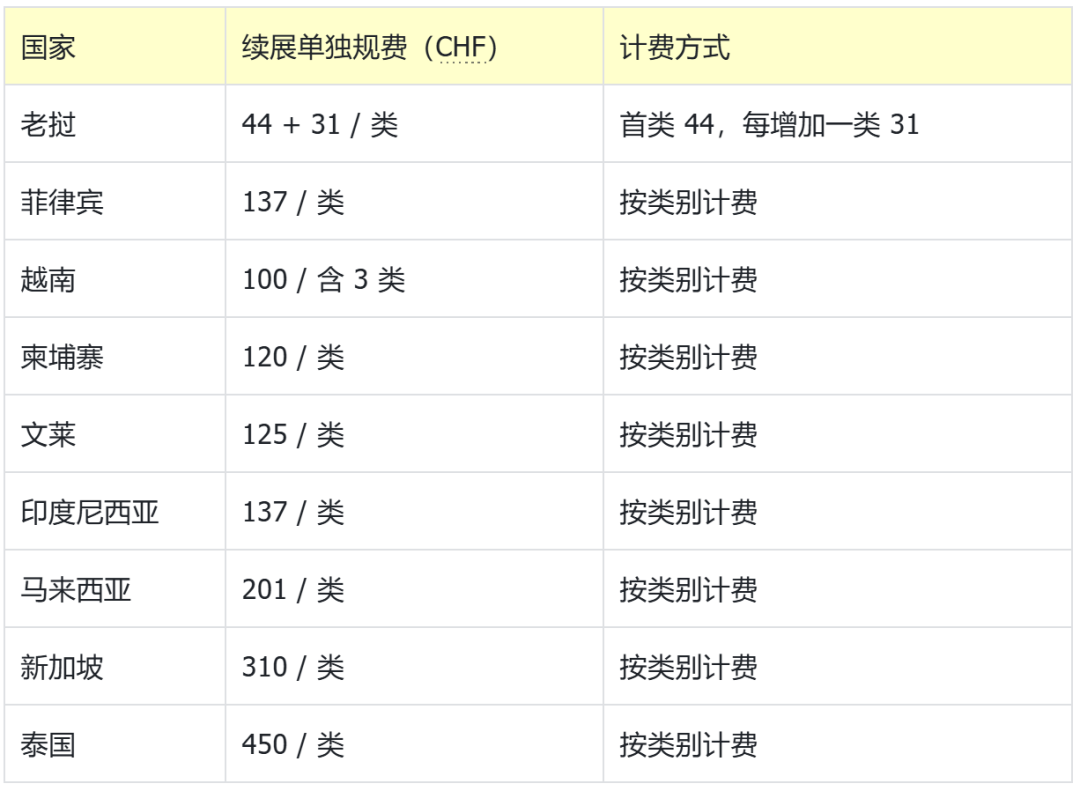
Task: Click the 120 / 类 fee cell
Action: tap(415, 357)
